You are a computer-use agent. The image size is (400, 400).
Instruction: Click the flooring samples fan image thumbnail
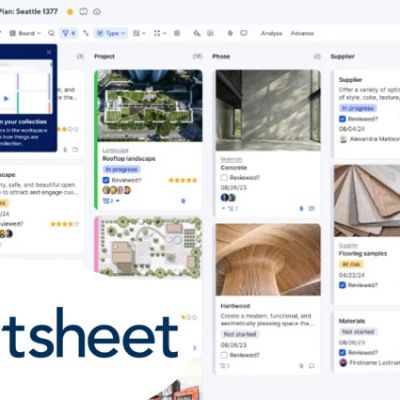(367, 201)
